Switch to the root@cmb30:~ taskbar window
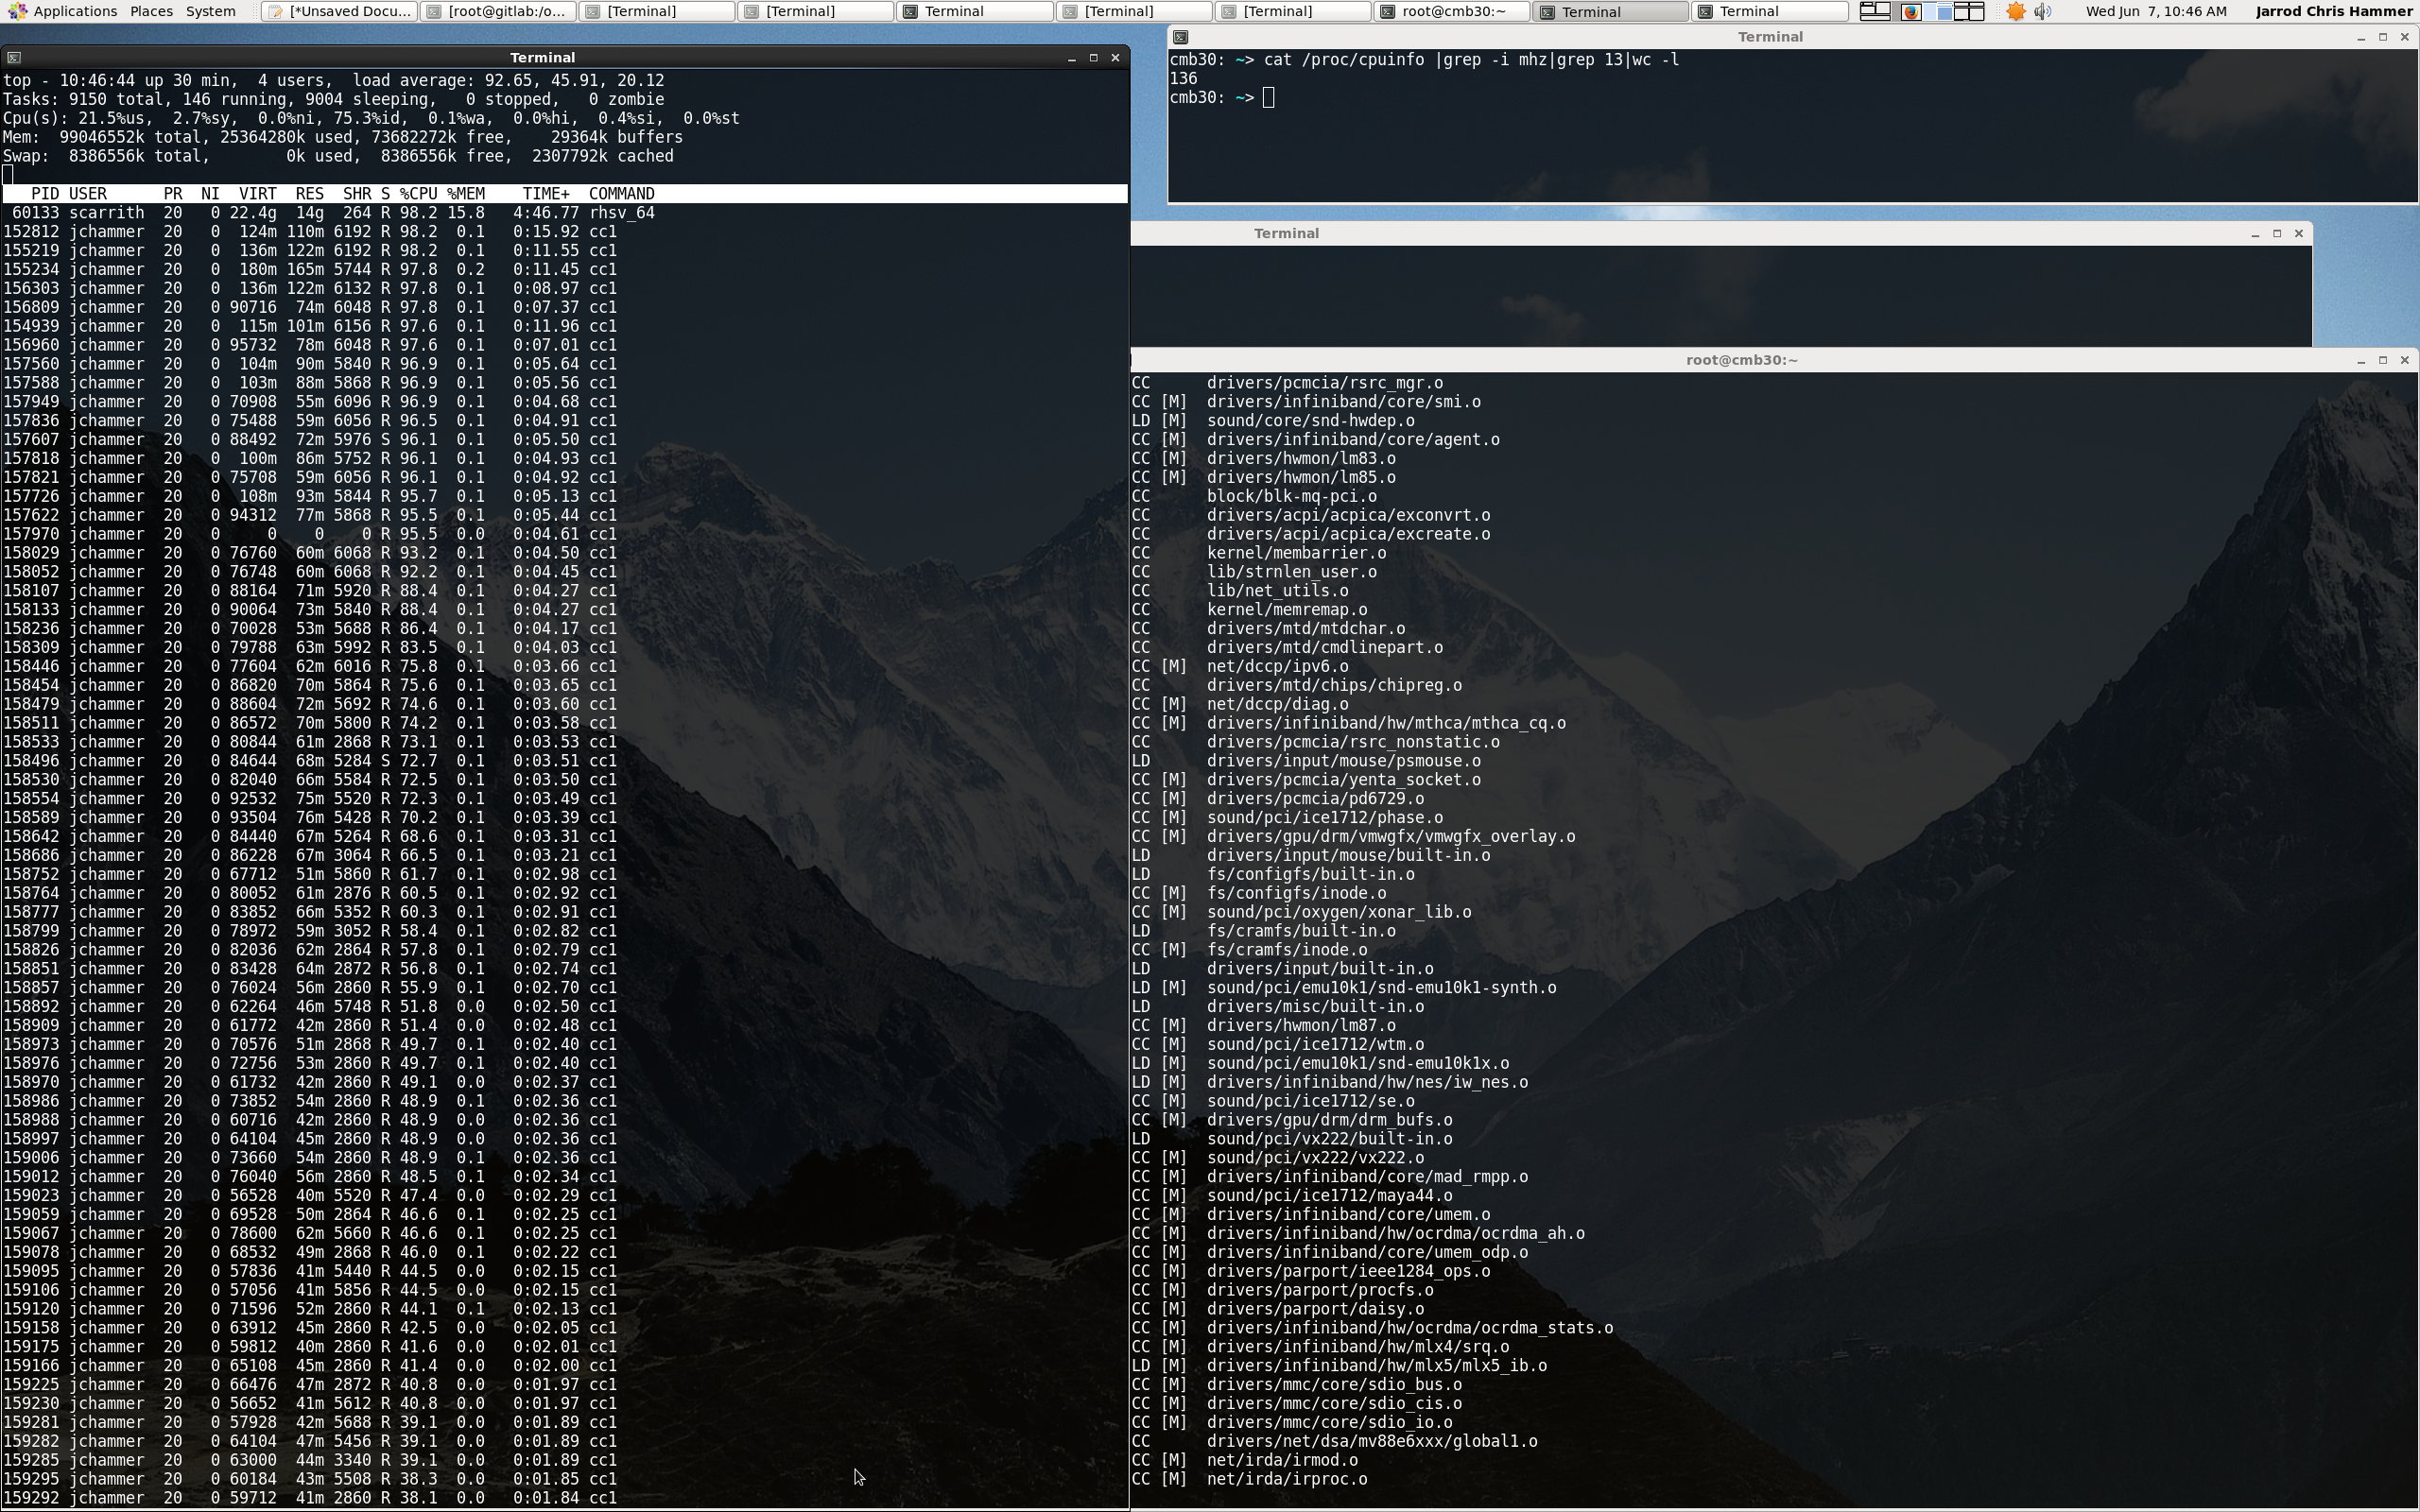 pos(1452,11)
